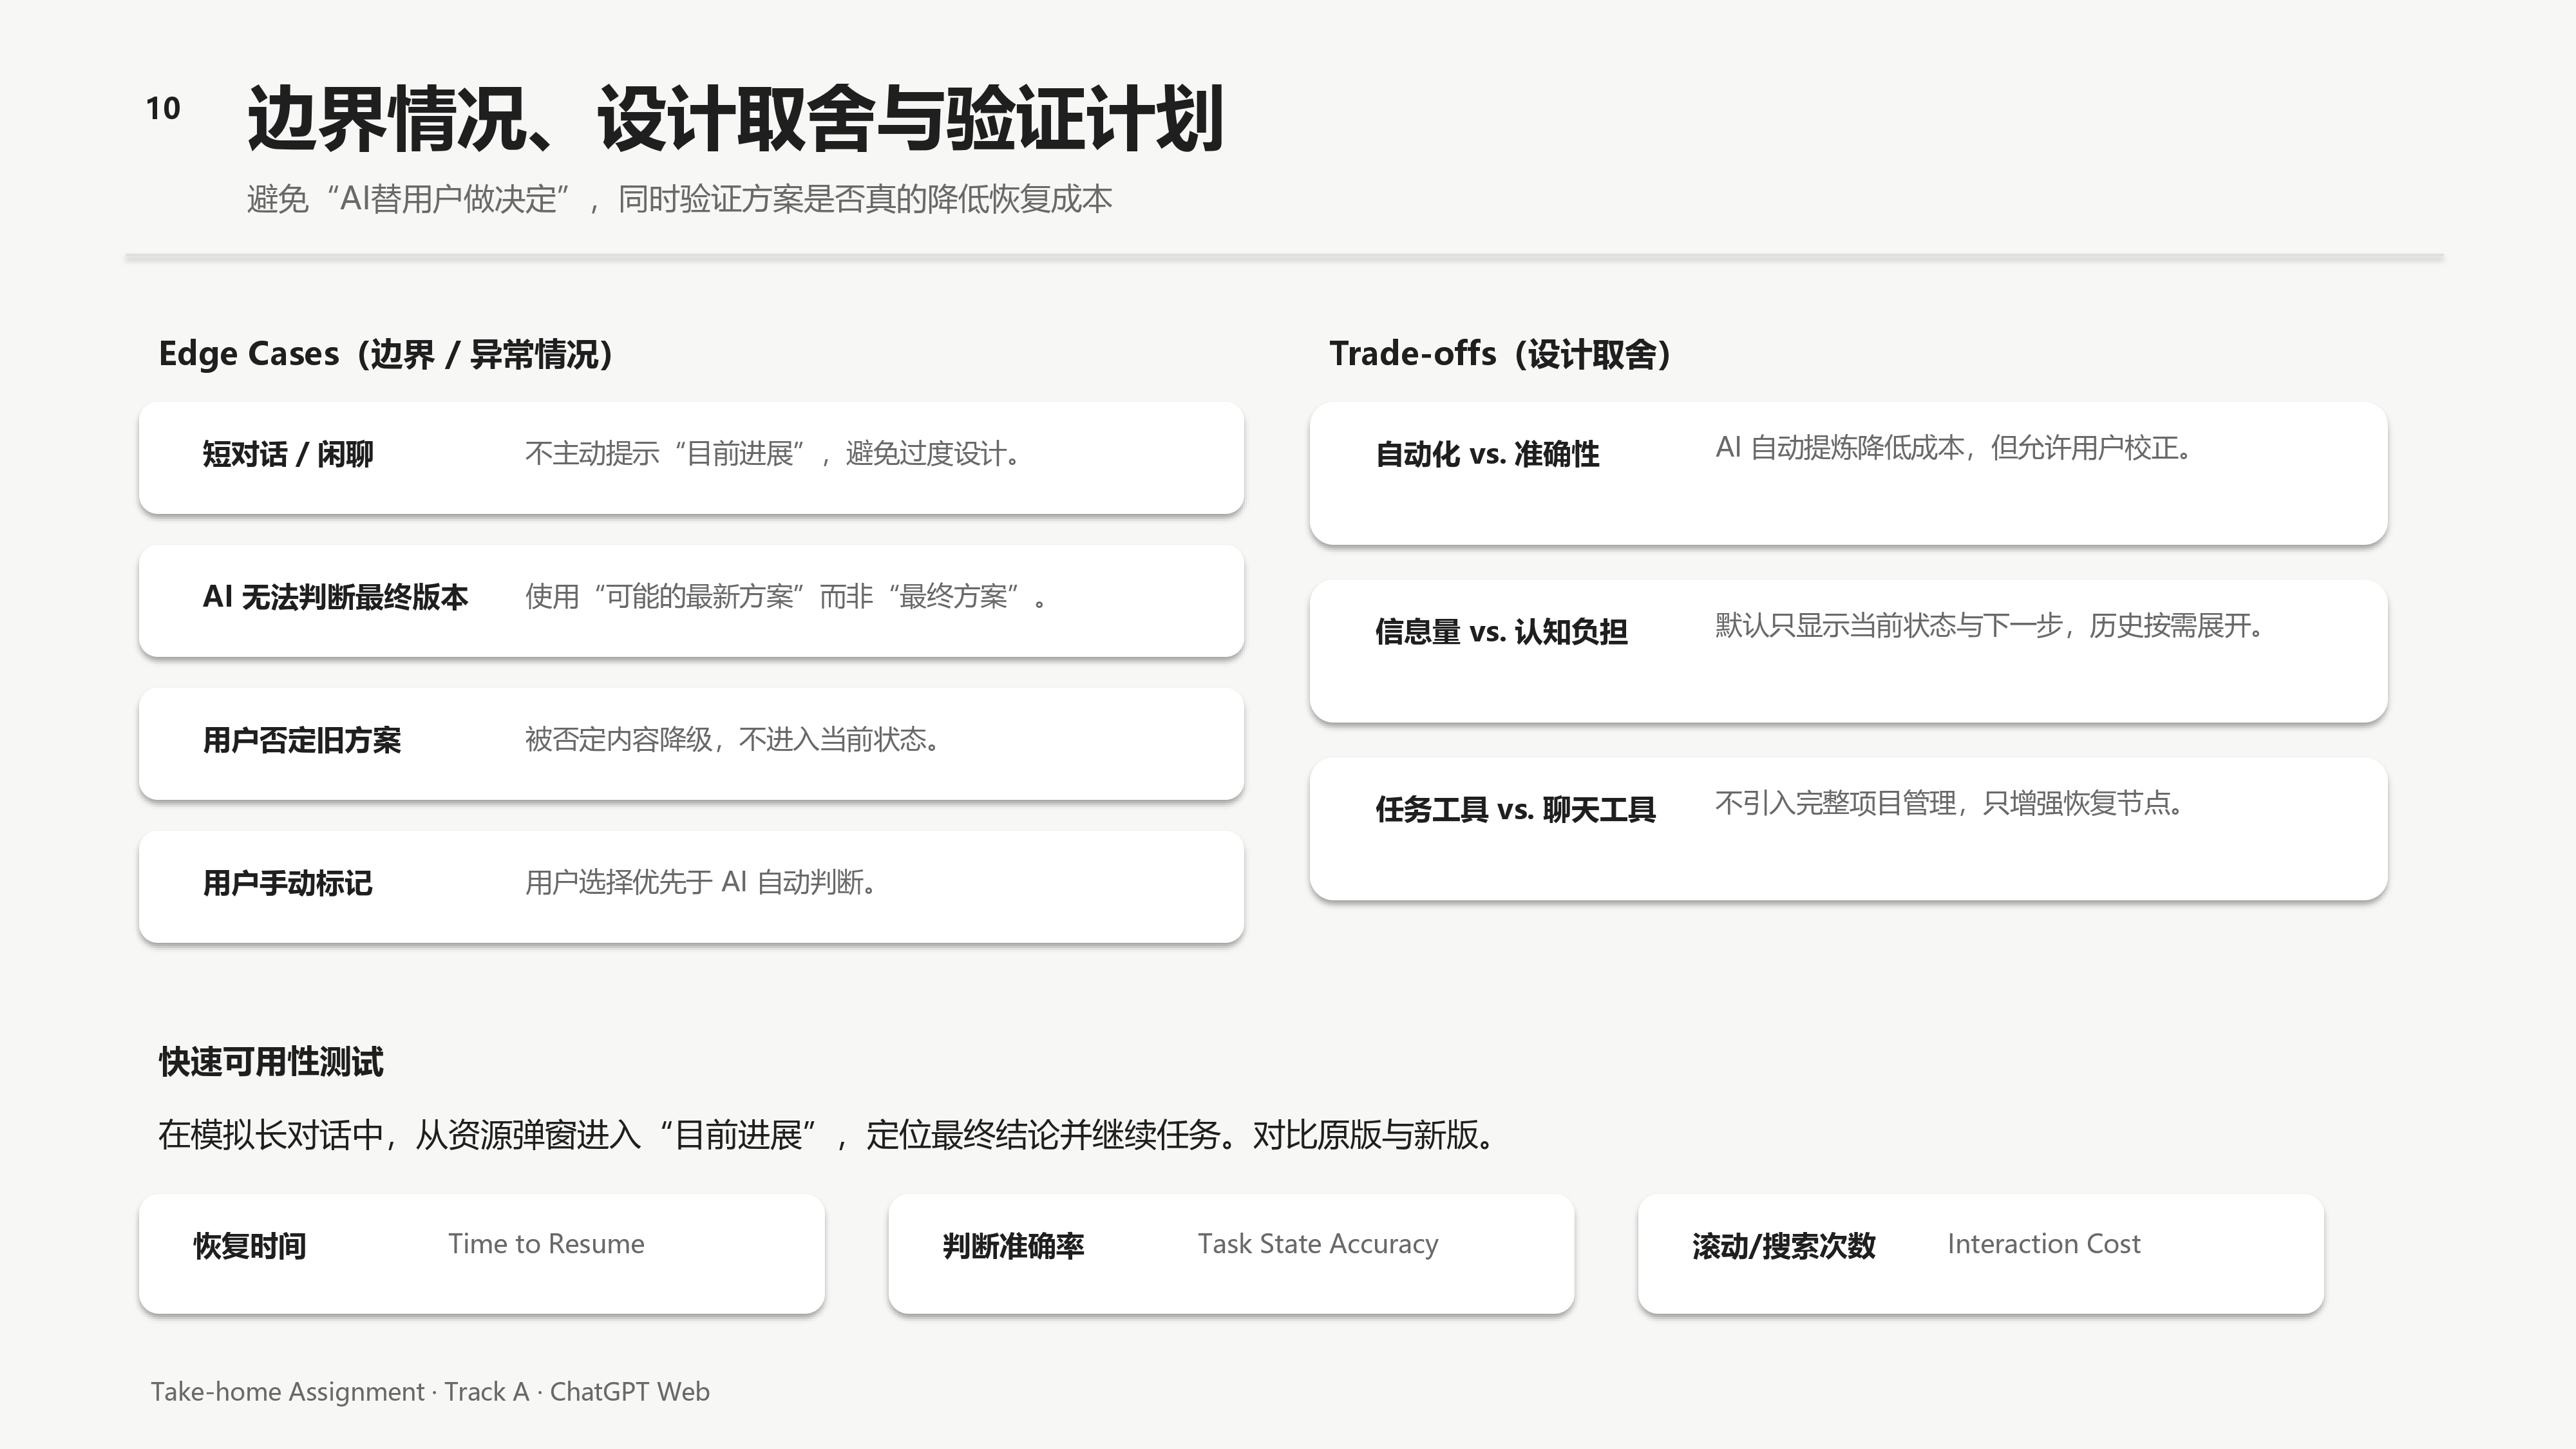This screenshot has width=2576, height=1449.
Task: Click the text 使用"可能的最新方案"而非"最终方案"
Action: pos(785,597)
